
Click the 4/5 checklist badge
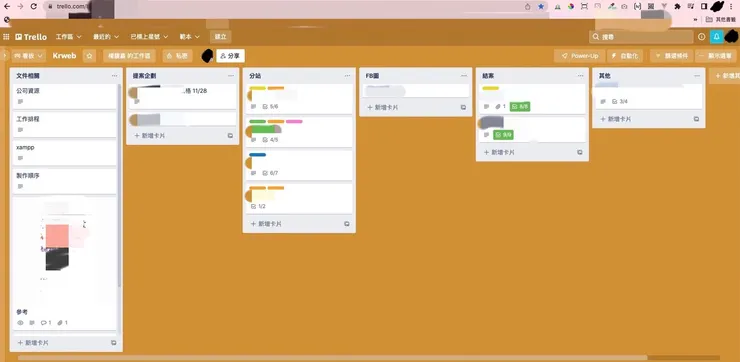[x=270, y=140]
